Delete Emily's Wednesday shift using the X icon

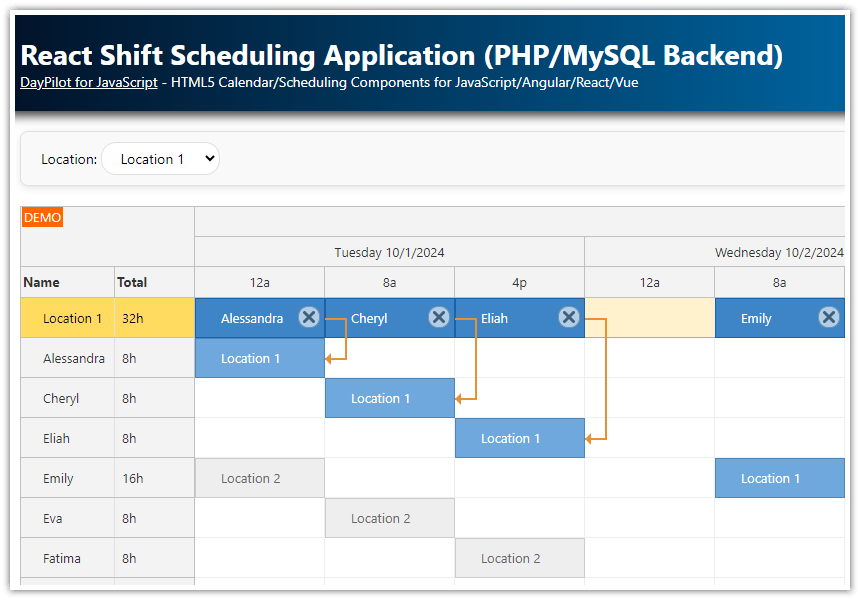(829, 317)
